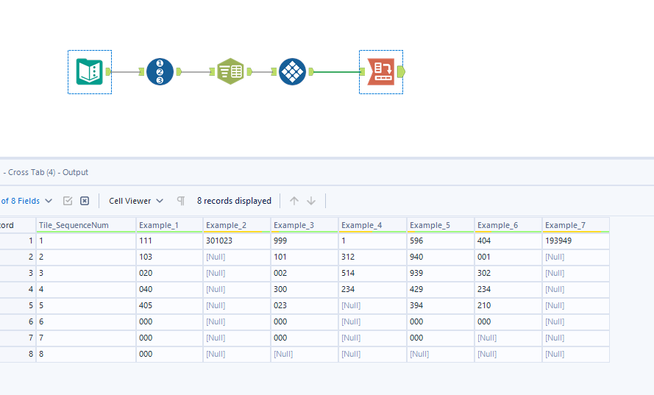Select the cell with value 040

169,289
